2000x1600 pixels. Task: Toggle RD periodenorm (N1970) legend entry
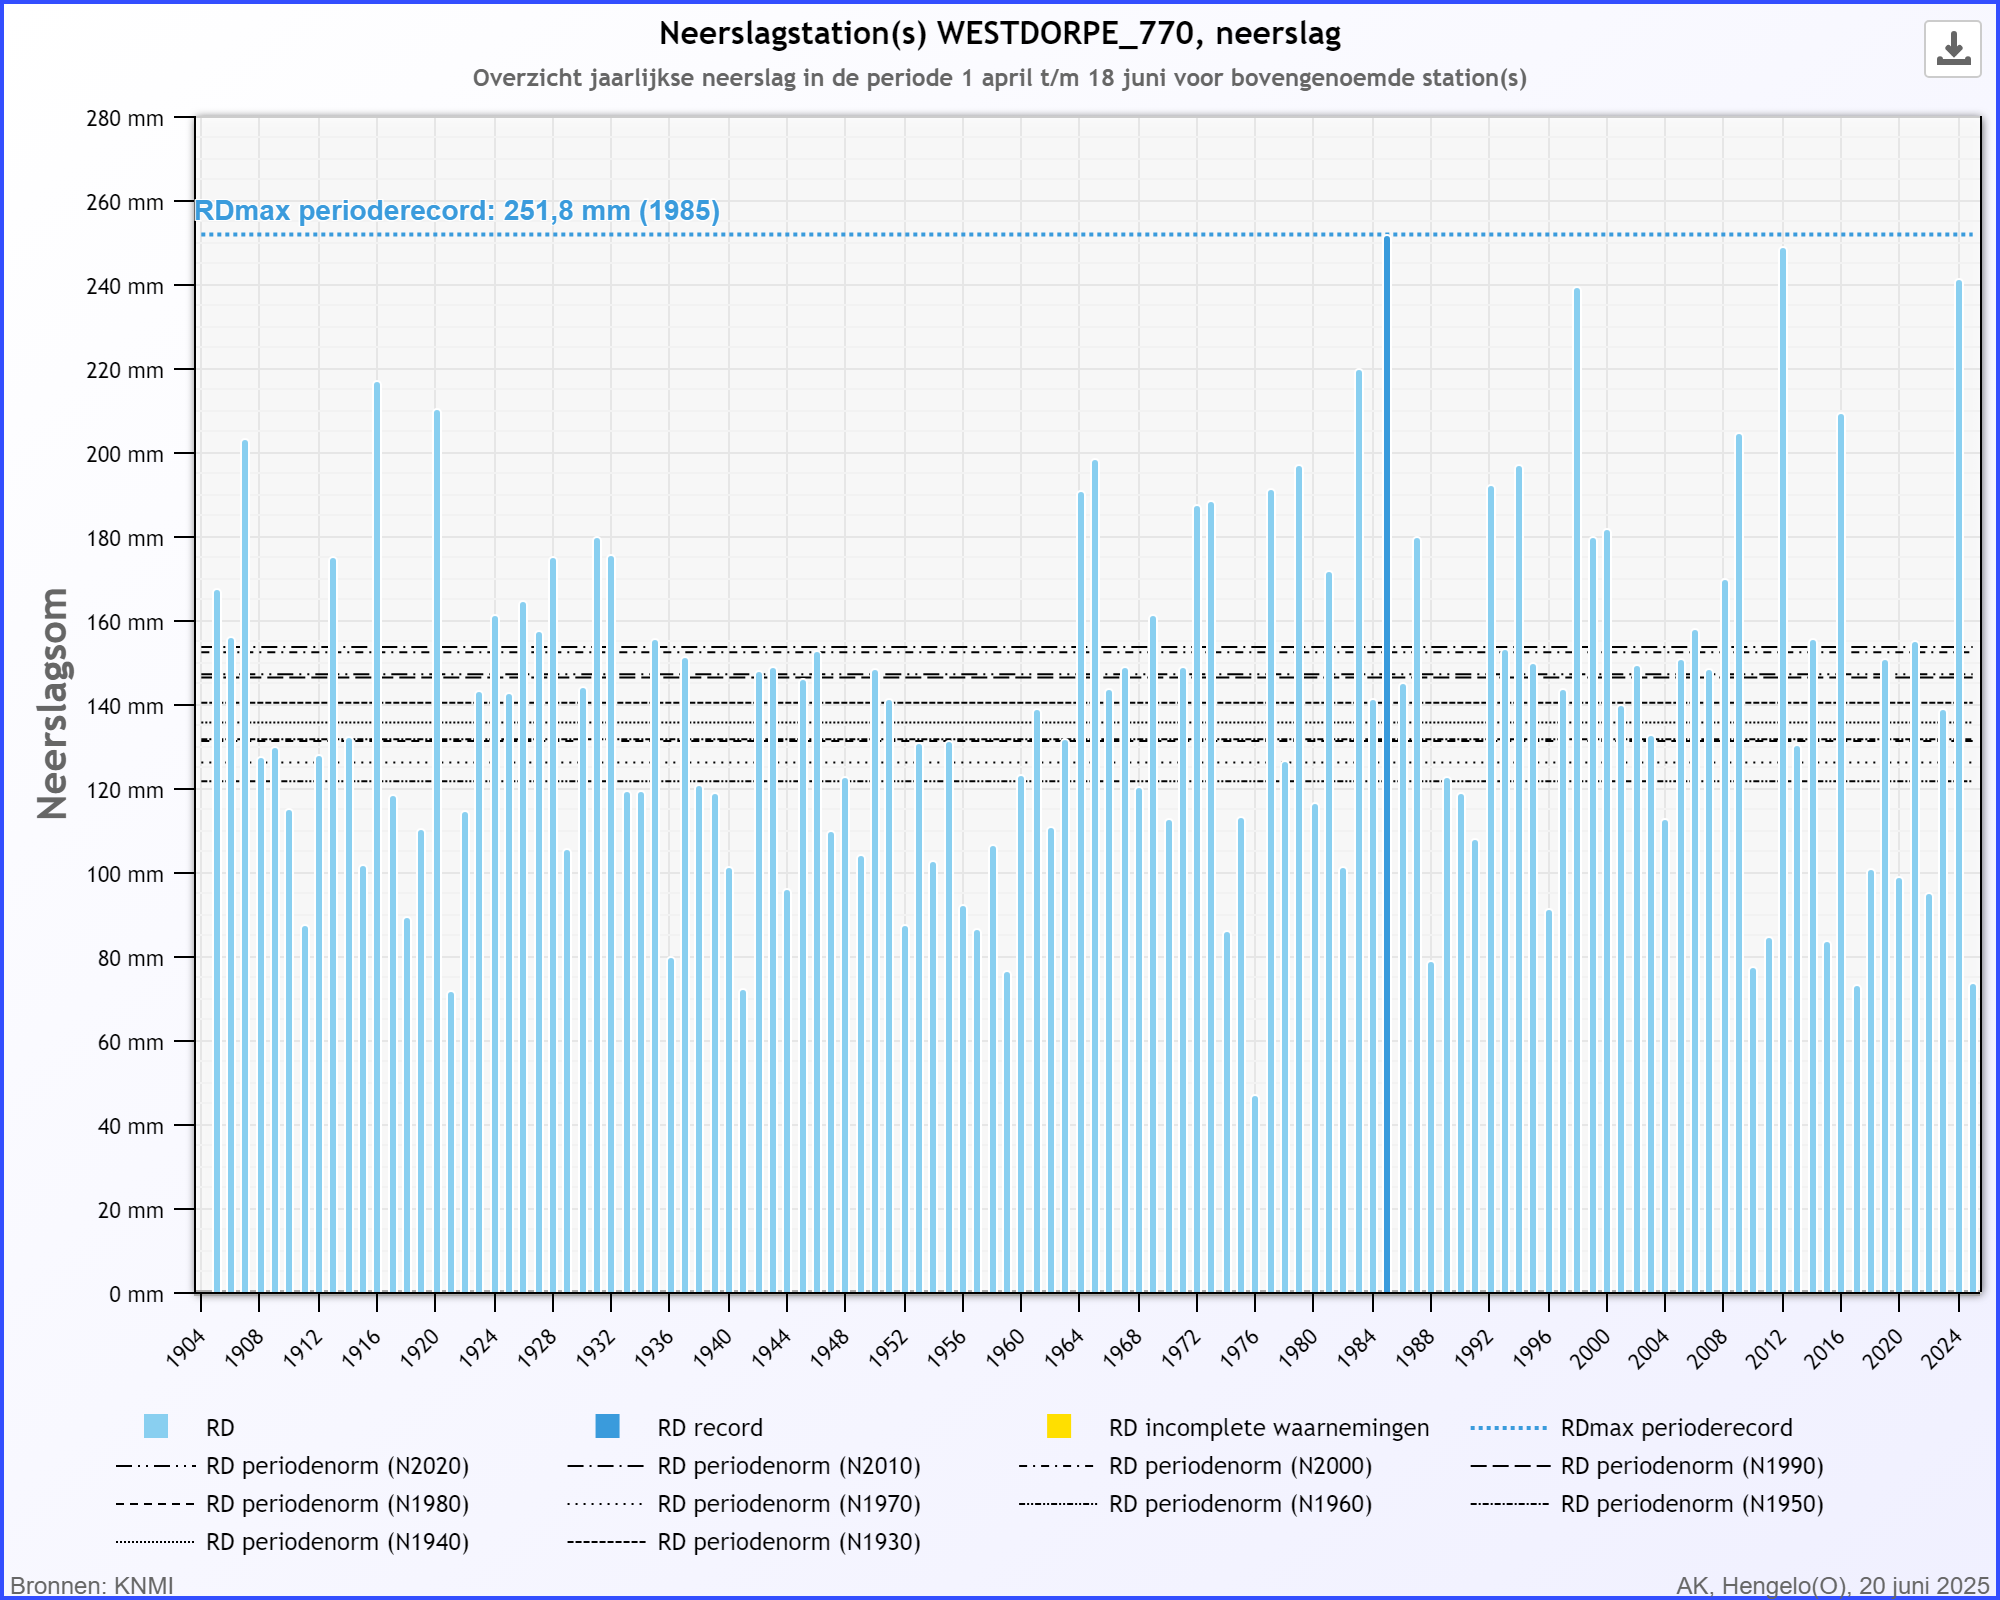click(743, 1504)
